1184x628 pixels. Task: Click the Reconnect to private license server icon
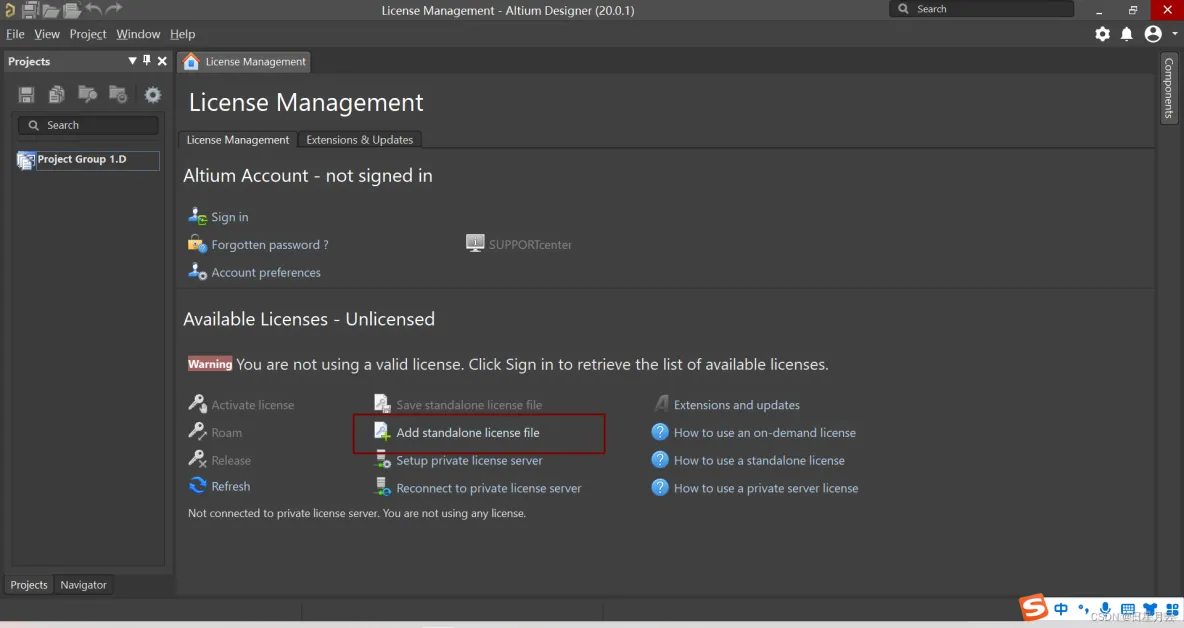(x=383, y=487)
